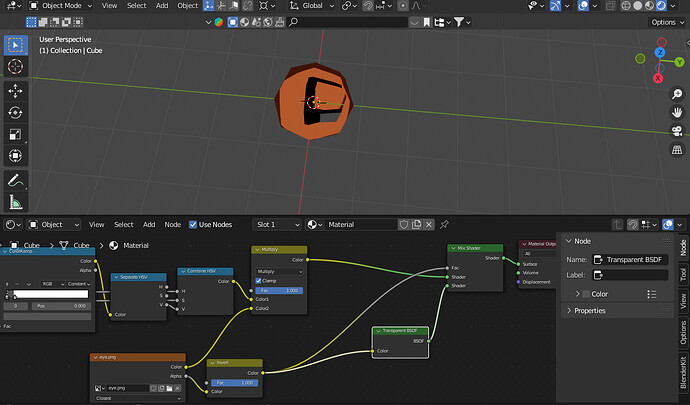Viewport: 690px width, 405px height.
Task: Click the red X axis gizmo ball
Action: (658, 78)
